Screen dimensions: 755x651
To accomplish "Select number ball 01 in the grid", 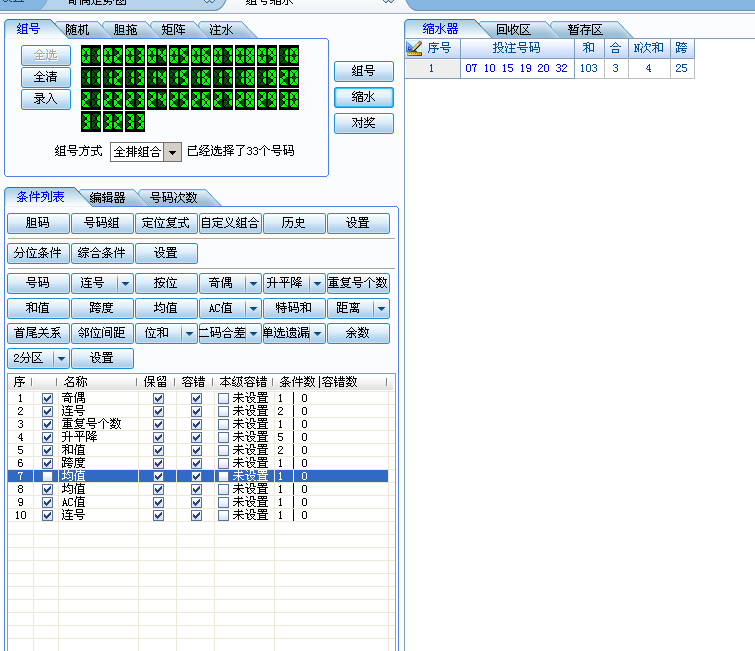I will pyautogui.click(x=91, y=55).
